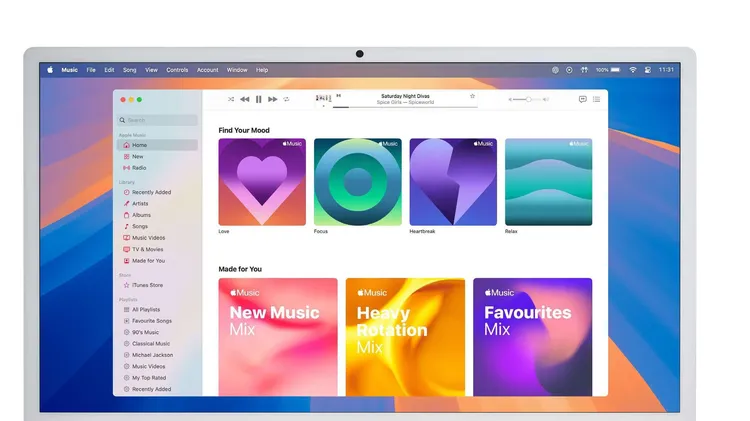Toggle repeat mode in the toolbar
Viewport: 750px width, 421px height.
pyautogui.click(x=286, y=99)
